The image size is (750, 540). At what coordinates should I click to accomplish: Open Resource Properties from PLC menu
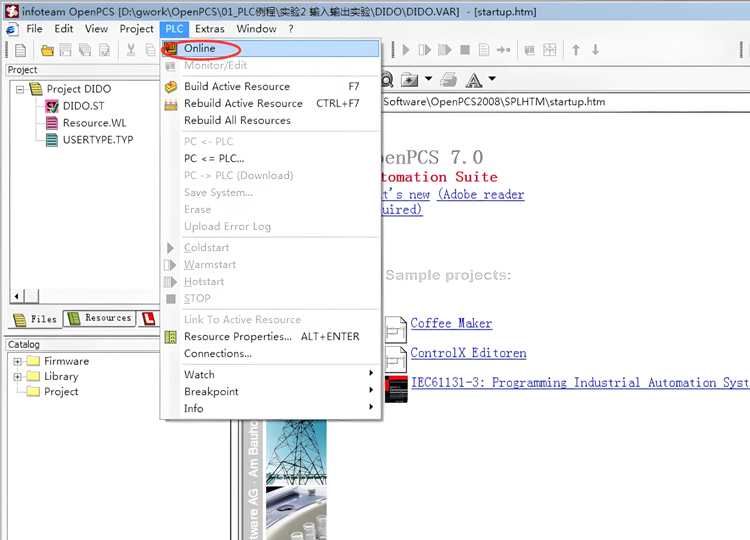pyautogui.click(x=237, y=336)
